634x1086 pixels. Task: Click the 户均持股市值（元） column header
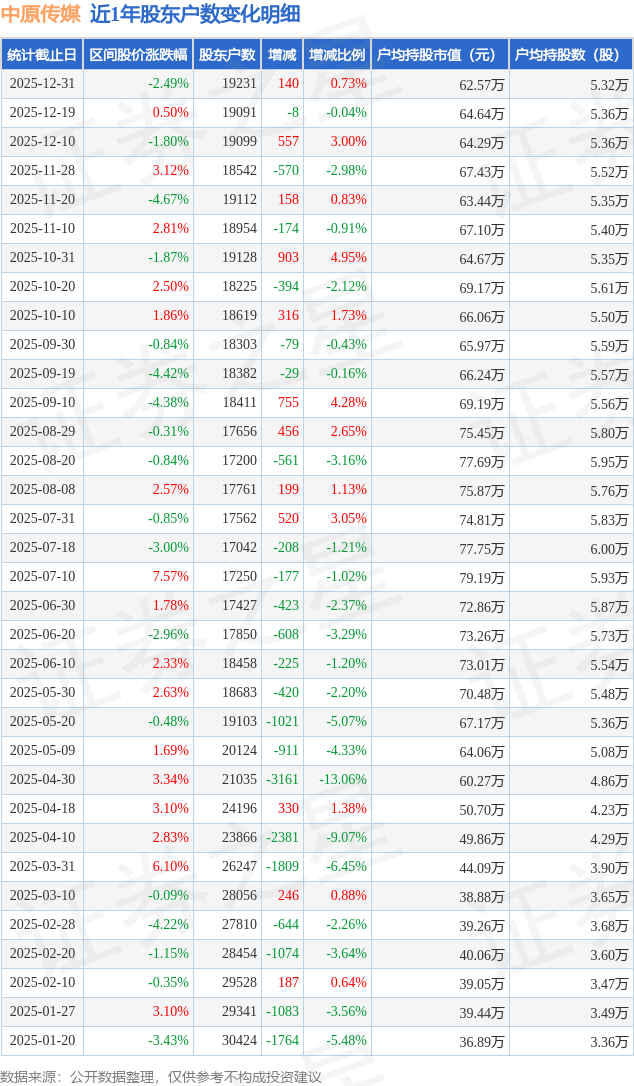pos(439,55)
